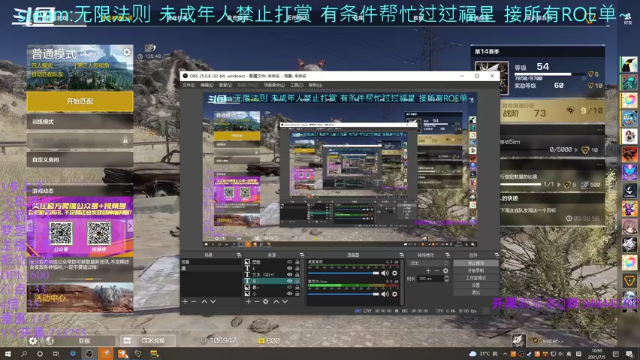640x360 pixels.
Task: Adjust desktop audio volume slider
Action: coord(343,273)
